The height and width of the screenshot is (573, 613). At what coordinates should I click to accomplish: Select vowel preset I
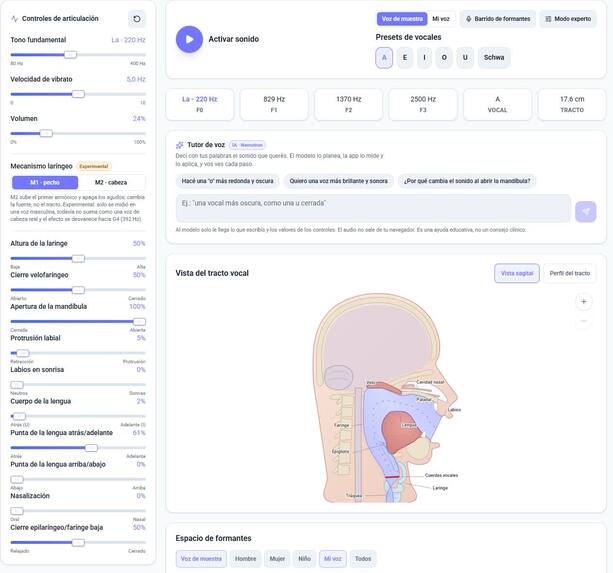point(424,57)
